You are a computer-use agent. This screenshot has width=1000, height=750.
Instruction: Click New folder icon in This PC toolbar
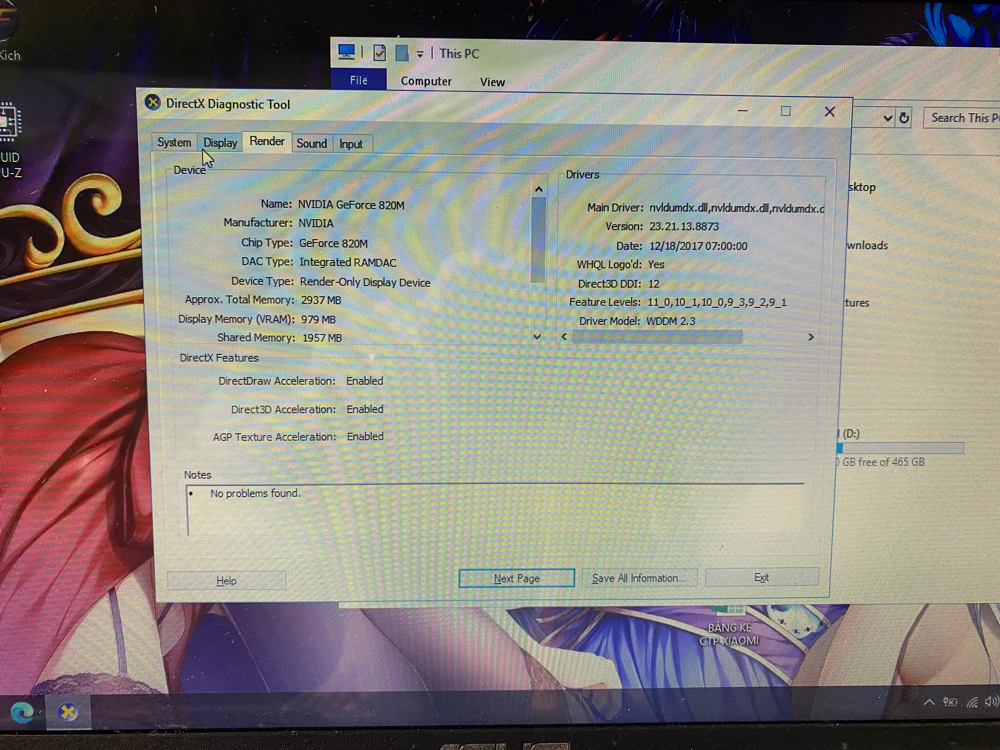402,53
